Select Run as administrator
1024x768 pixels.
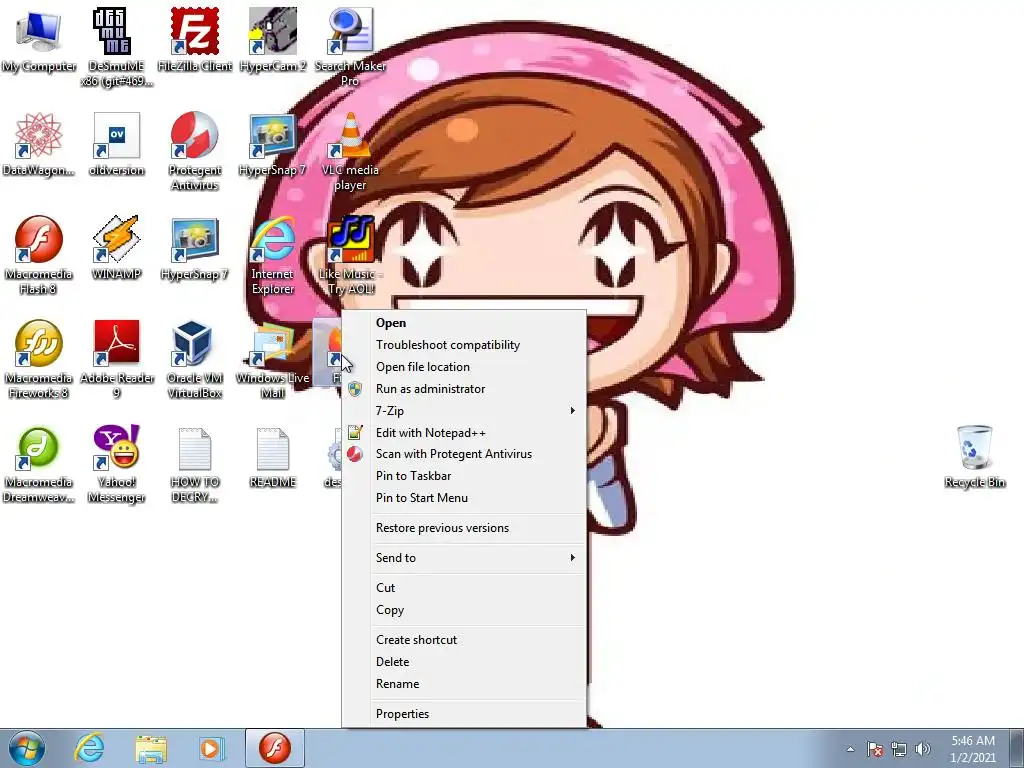pos(464,389)
